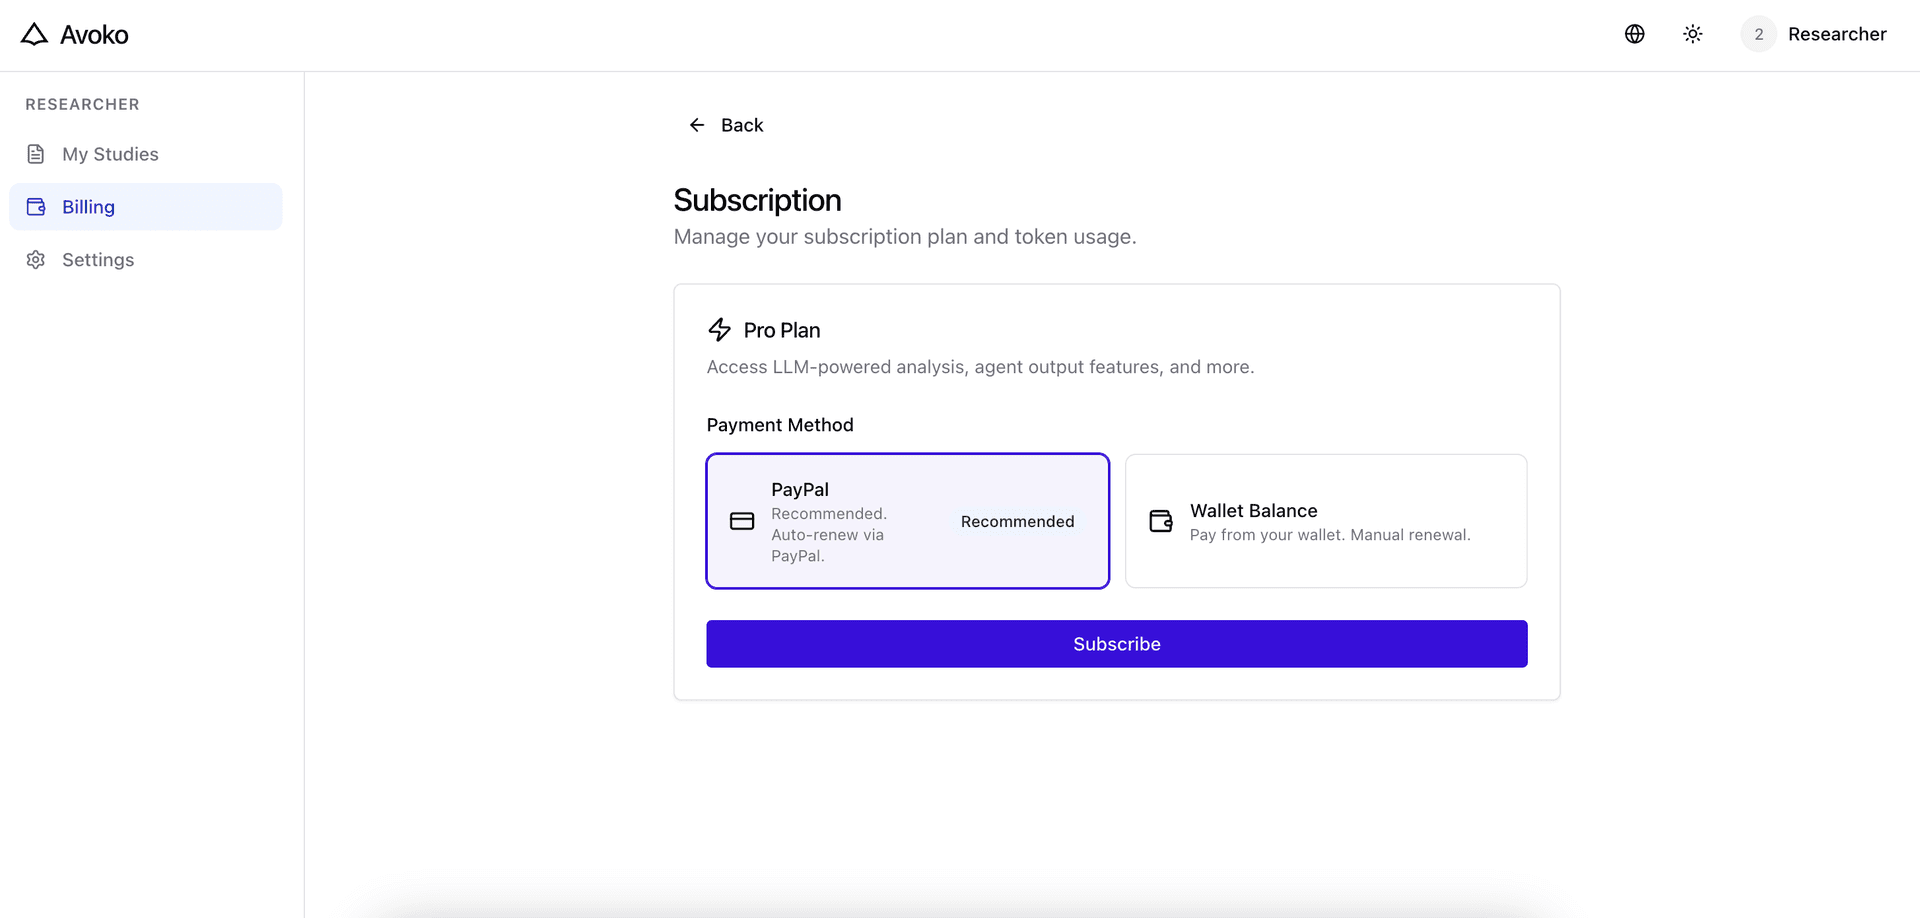
Task: Click the PayPal credit card icon
Action: coord(741,521)
